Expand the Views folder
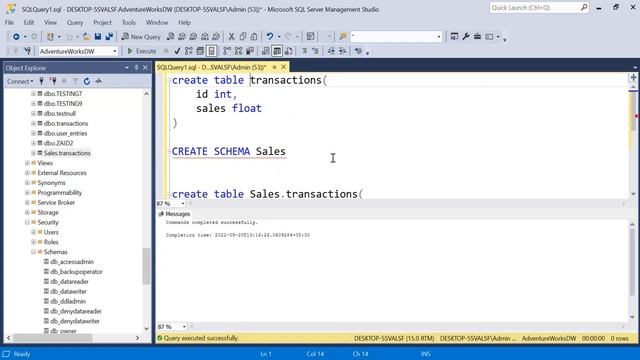 click(27, 163)
